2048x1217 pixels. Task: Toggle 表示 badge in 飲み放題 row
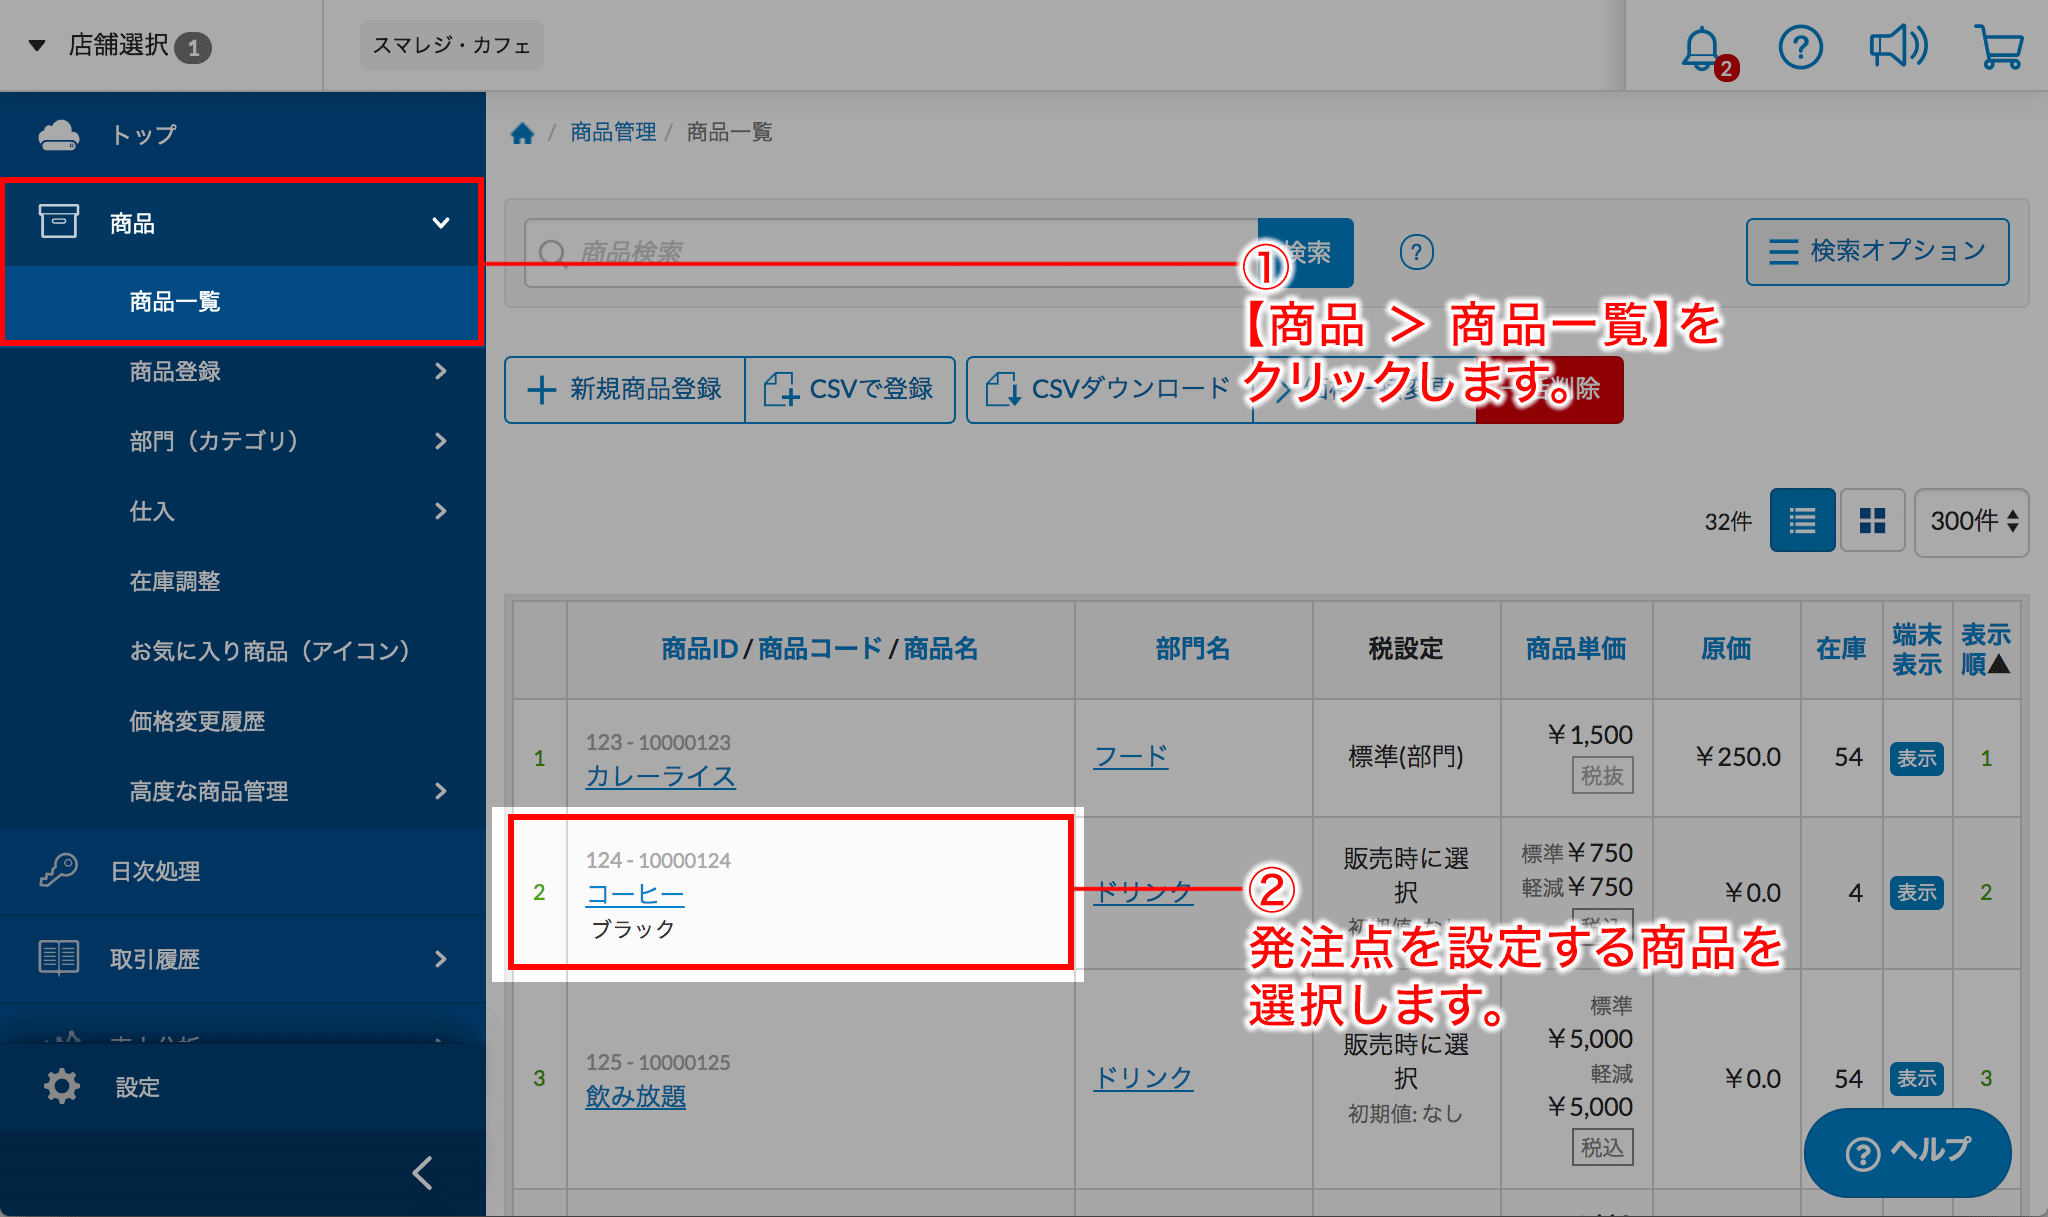tap(1916, 1078)
